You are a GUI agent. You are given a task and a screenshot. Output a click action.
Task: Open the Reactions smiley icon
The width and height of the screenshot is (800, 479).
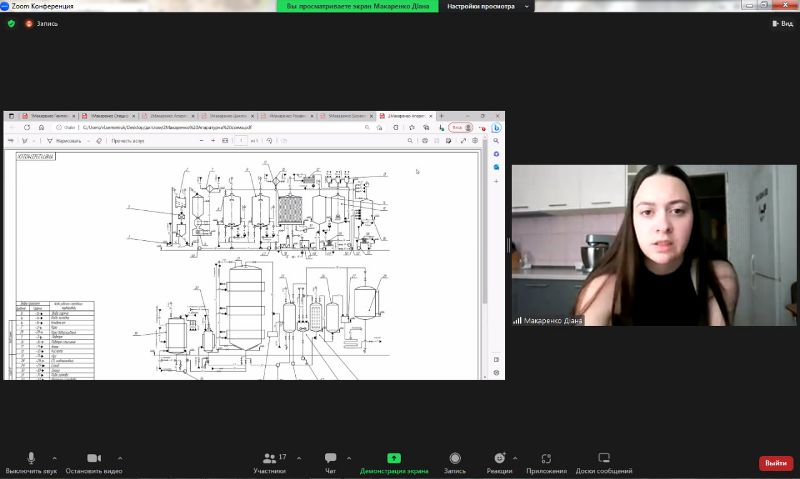tap(499, 459)
